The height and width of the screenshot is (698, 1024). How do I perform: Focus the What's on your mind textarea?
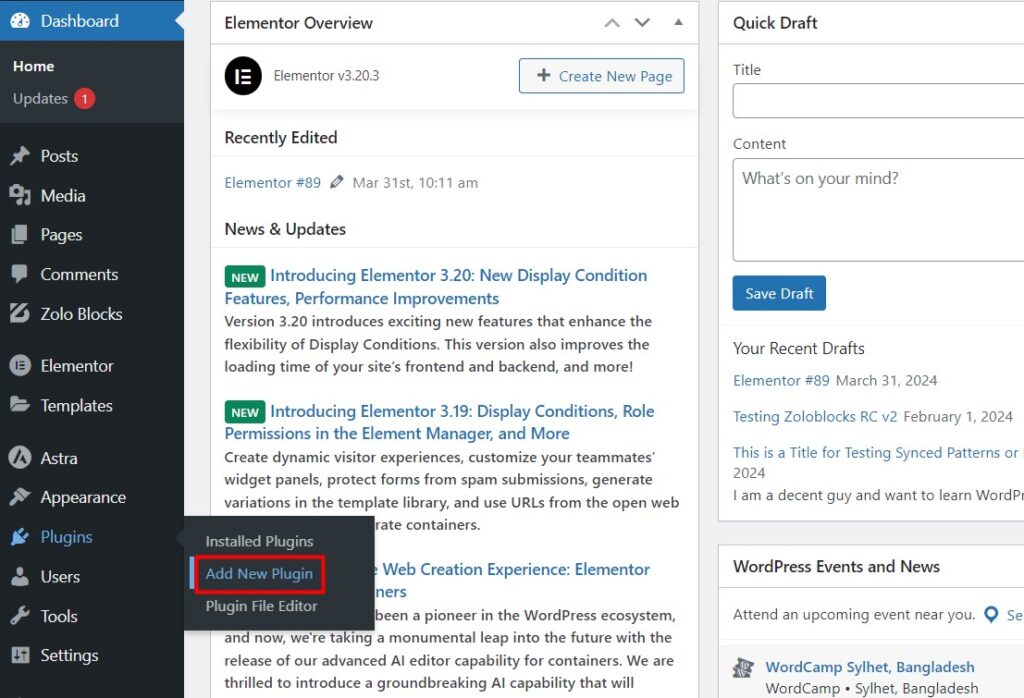878,210
